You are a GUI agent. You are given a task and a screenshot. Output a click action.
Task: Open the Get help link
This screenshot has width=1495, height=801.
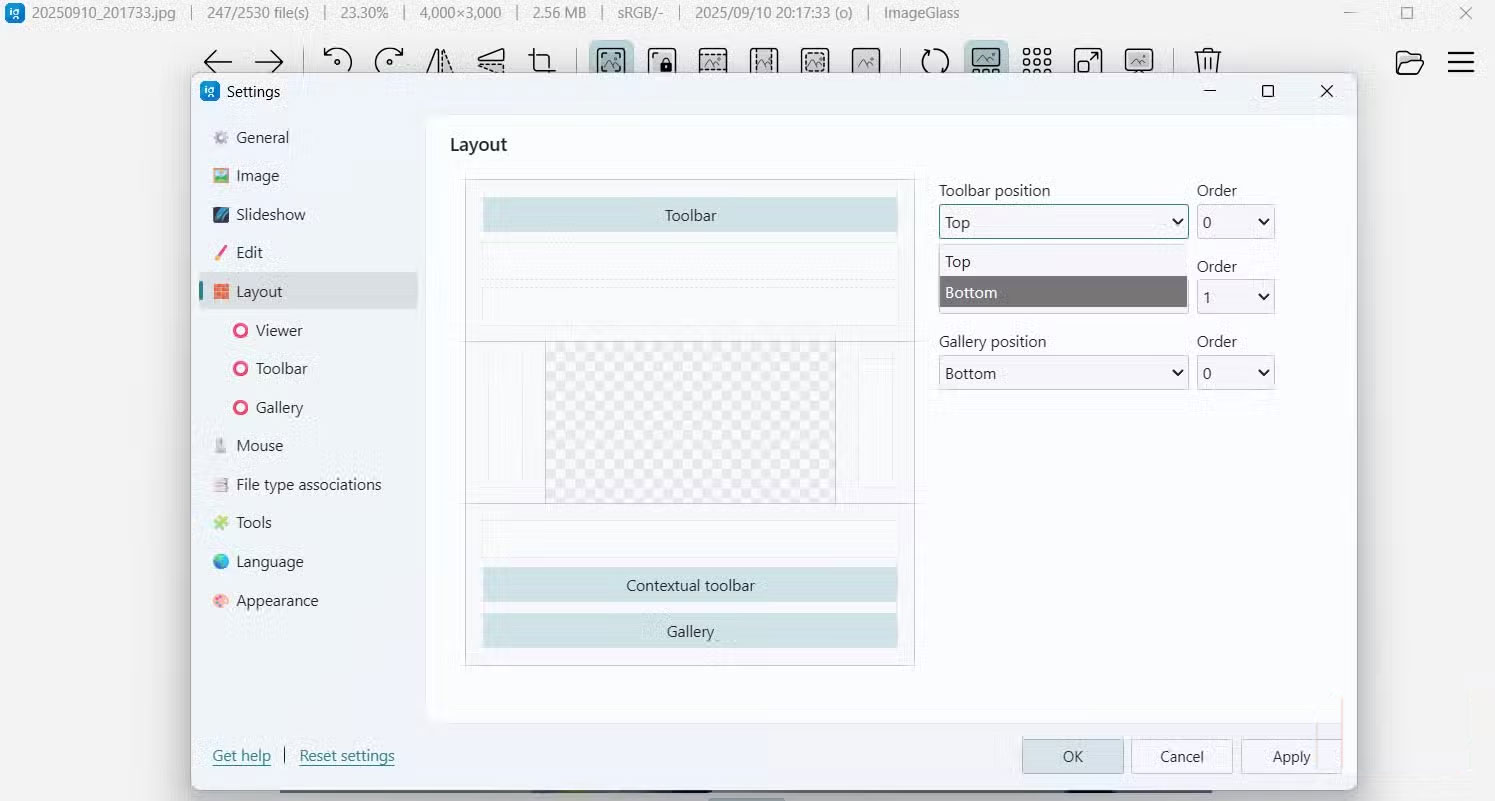tap(242, 755)
